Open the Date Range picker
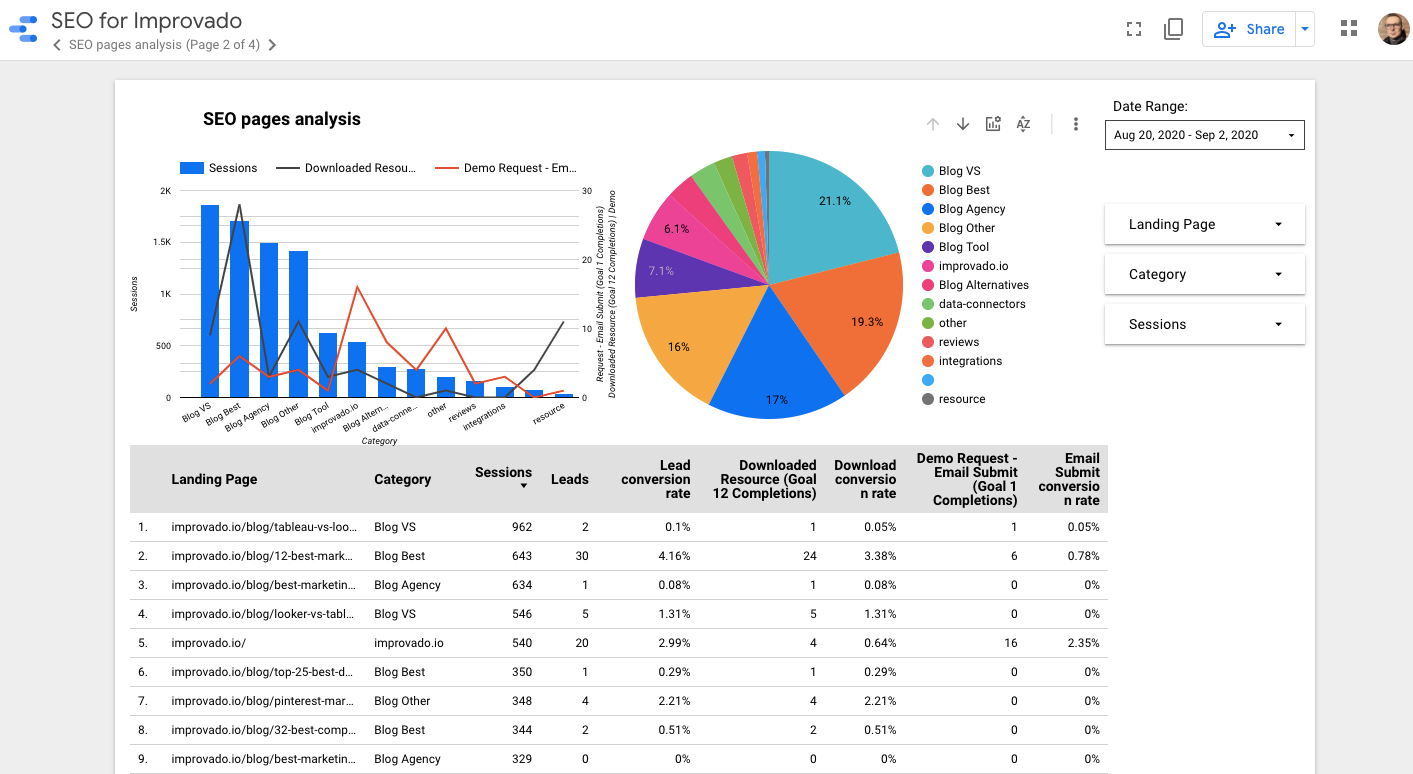The width and height of the screenshot is (1413, 774). click(x=1205, y=135)
